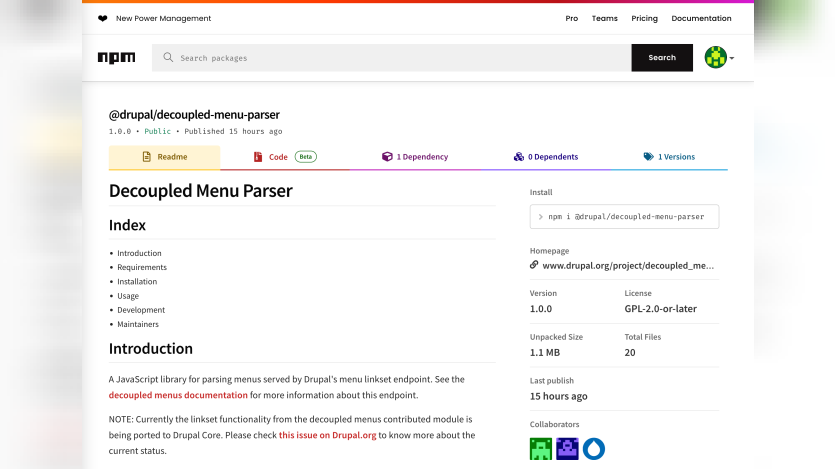Jump to Usage in index
Screen dimensions: 835x469
pyautogui.click(x=128, y=296)
